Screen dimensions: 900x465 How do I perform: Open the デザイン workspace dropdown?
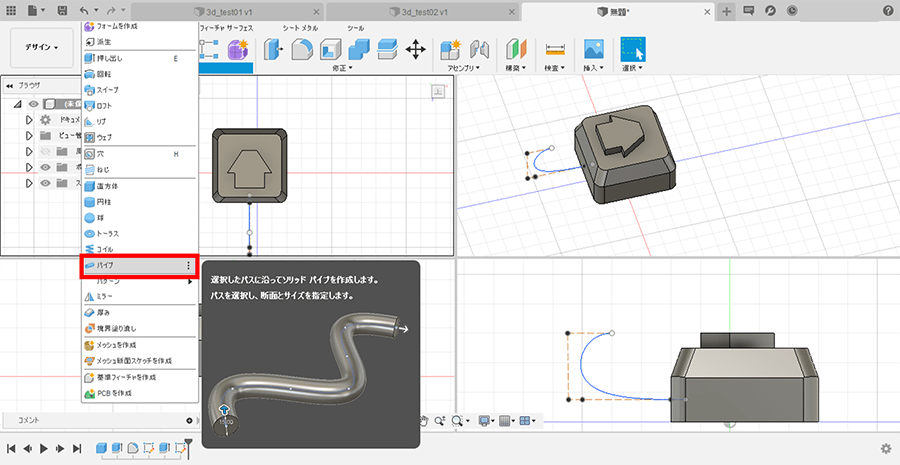(x=42, y=47)
